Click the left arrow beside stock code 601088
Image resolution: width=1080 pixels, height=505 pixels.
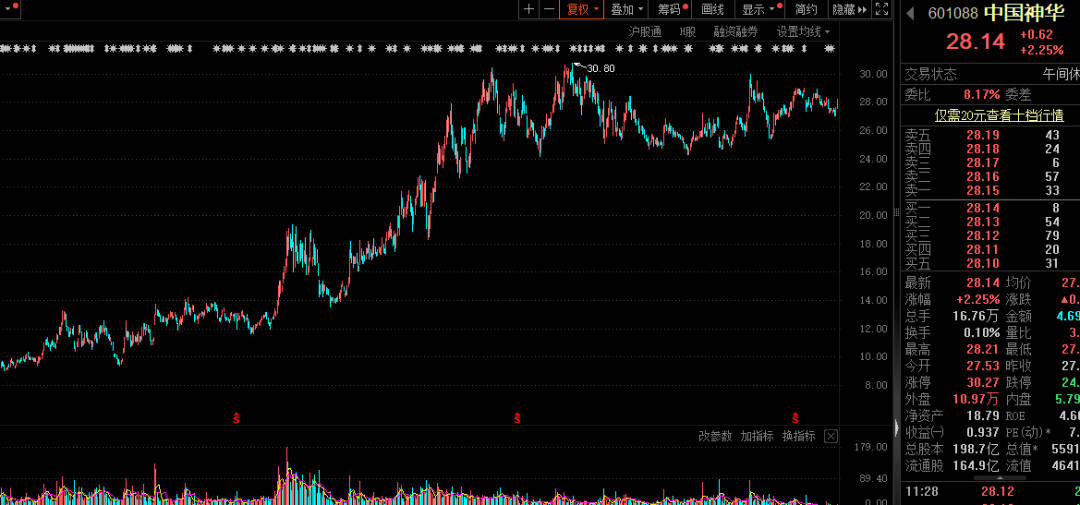point(910,13)
